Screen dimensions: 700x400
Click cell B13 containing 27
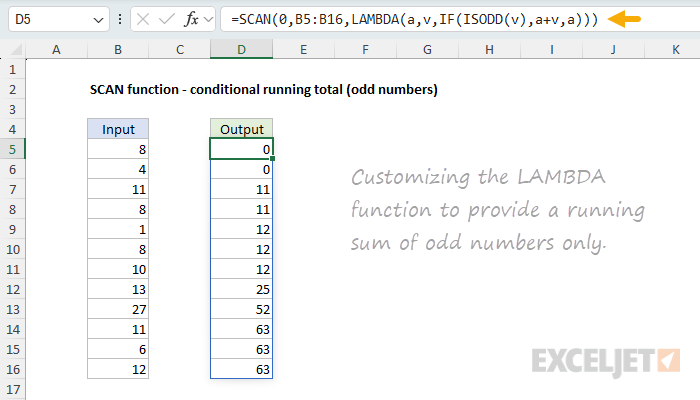(x=117, y=309)
